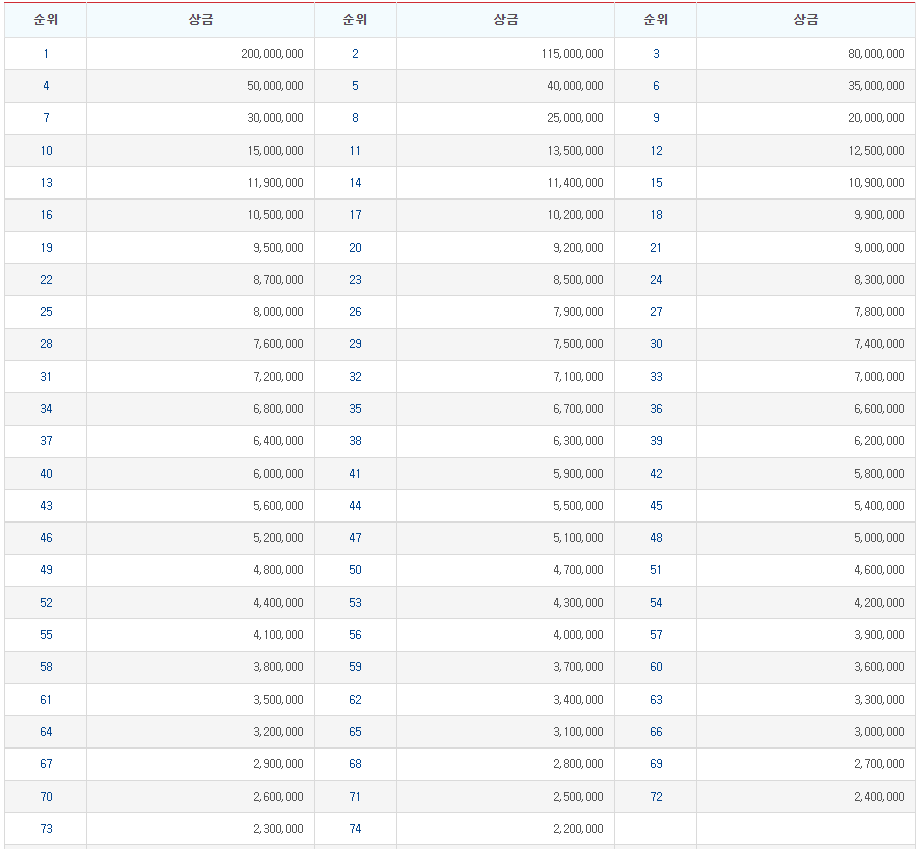Select the prize 3,000,000
Viewport: 922px width, 849px height.
[879, 731]
